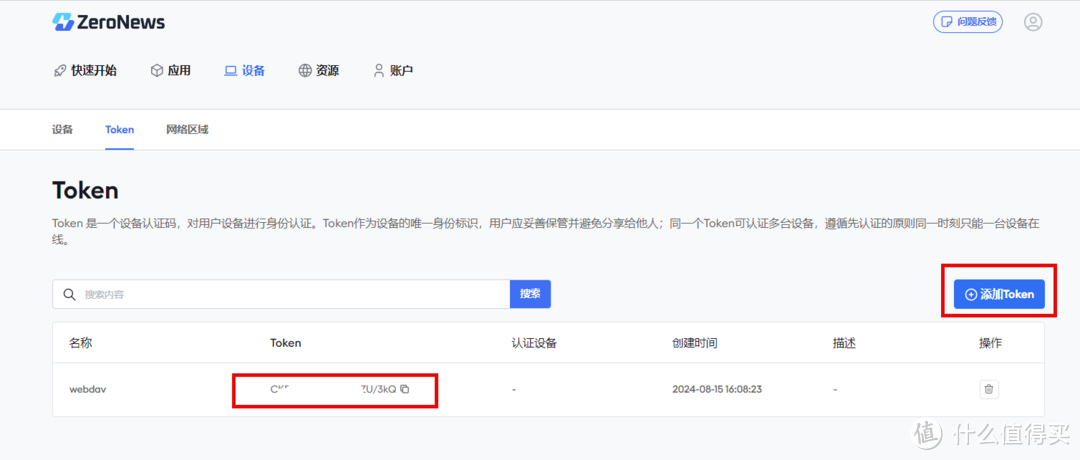The height and width of the screenshot is (460, 1080).
Task: Switch to the Token sub-tab
Action: pyautogui.click(x=119, y=130)
